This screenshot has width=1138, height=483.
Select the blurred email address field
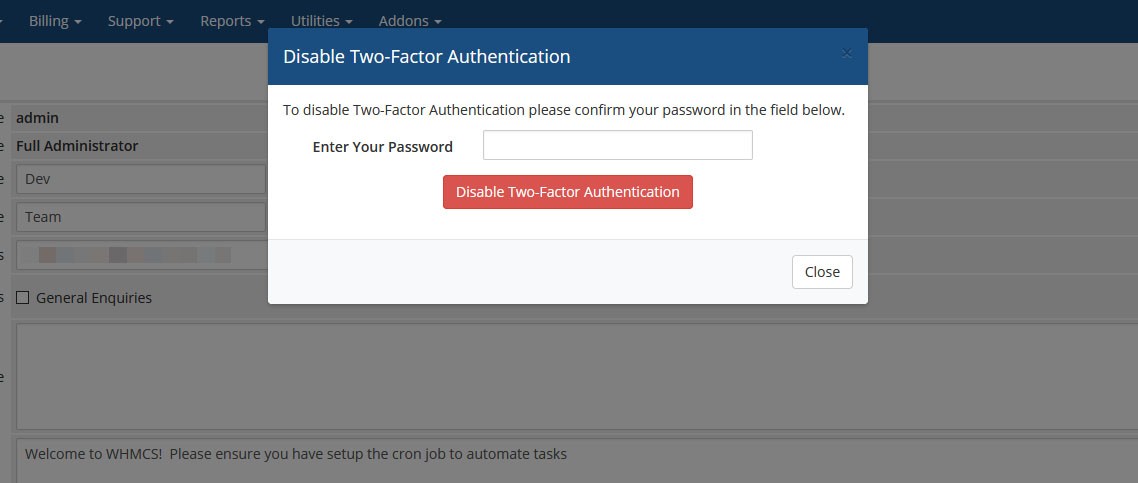tap(141, 255)
